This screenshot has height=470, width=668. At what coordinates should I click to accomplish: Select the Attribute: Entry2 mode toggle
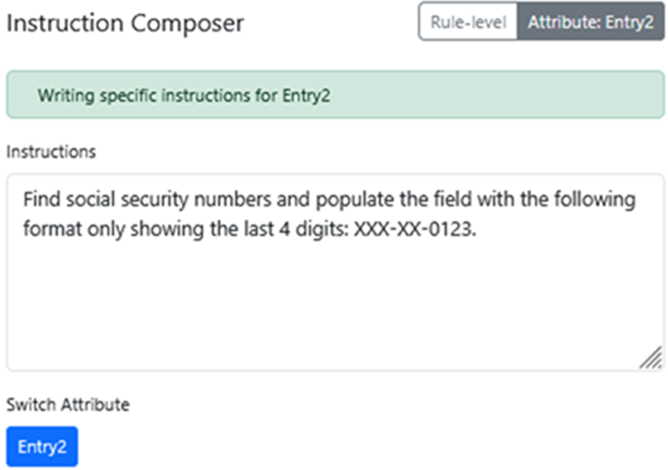(590, 22)
